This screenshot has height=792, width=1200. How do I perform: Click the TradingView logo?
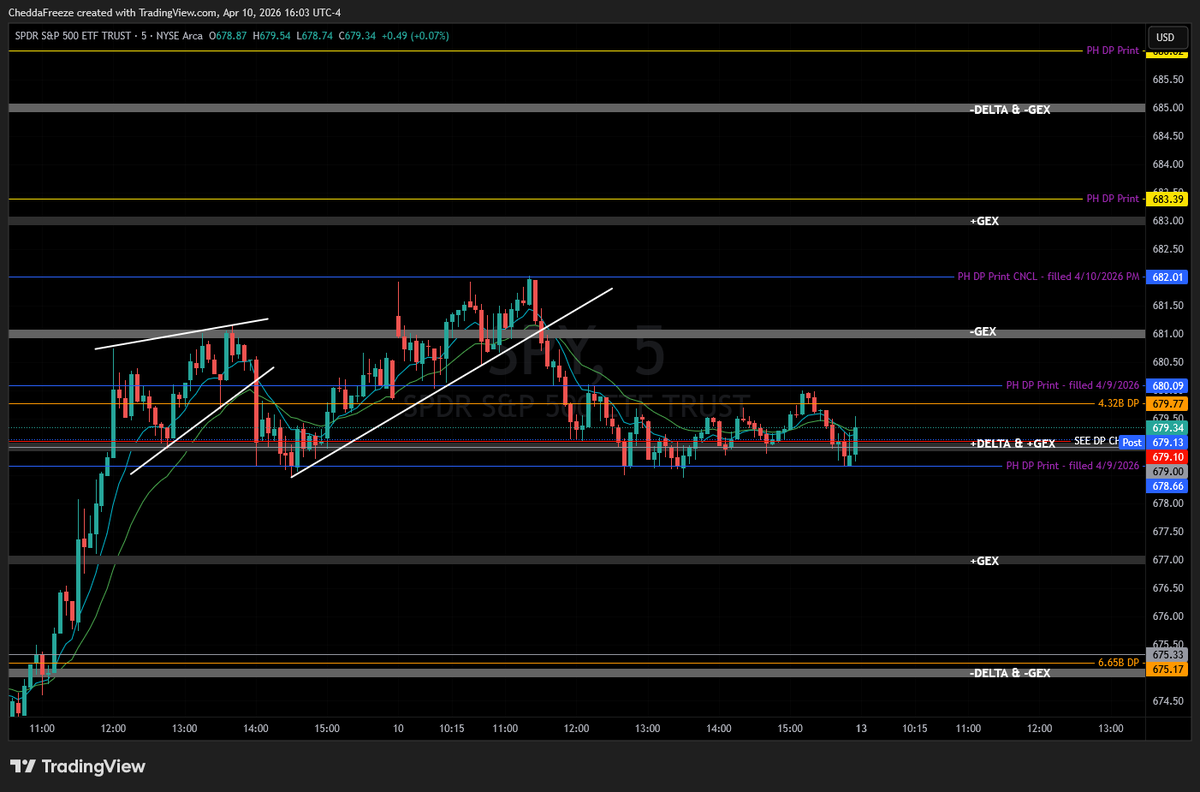click(x=78, y=767)
